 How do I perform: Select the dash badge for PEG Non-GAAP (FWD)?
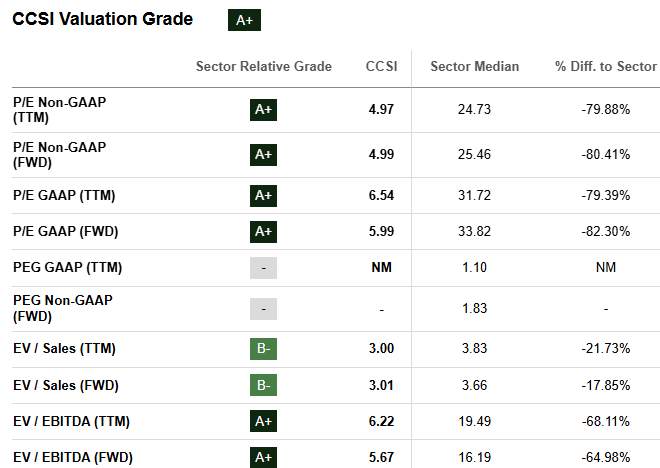pyautogui.click(x=263, y=309)
